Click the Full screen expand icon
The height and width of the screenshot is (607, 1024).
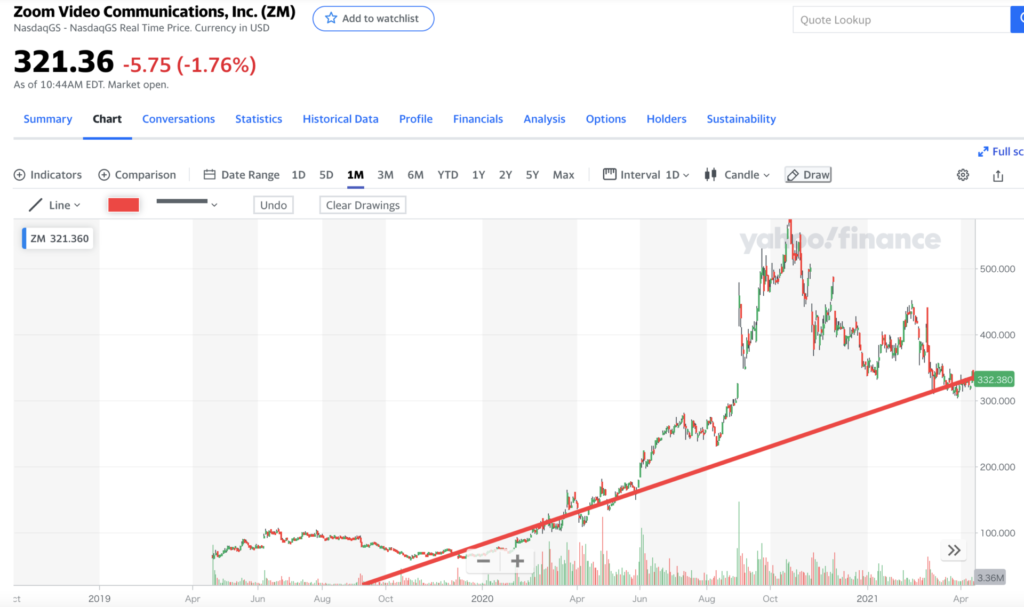[983, 152]
